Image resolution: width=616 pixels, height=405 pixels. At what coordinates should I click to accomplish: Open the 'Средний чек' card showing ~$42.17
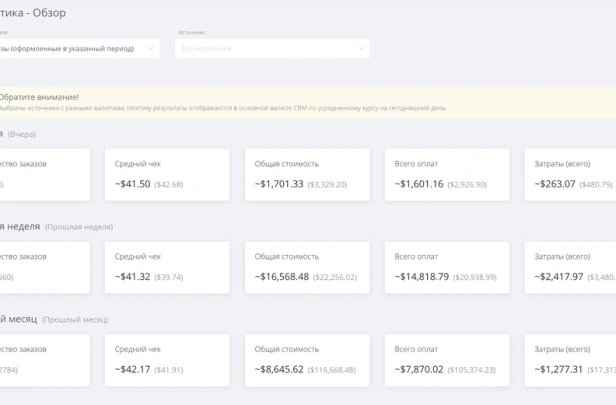[x=167, y=359]
